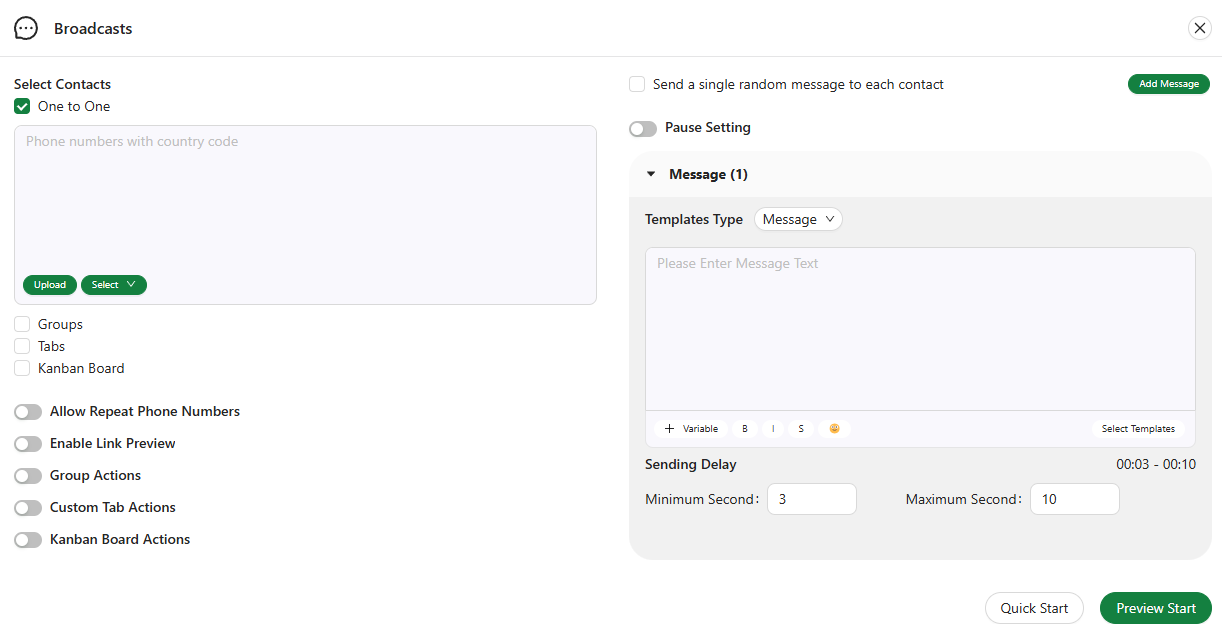Collapse the Message (1) section

coord(651,174)
